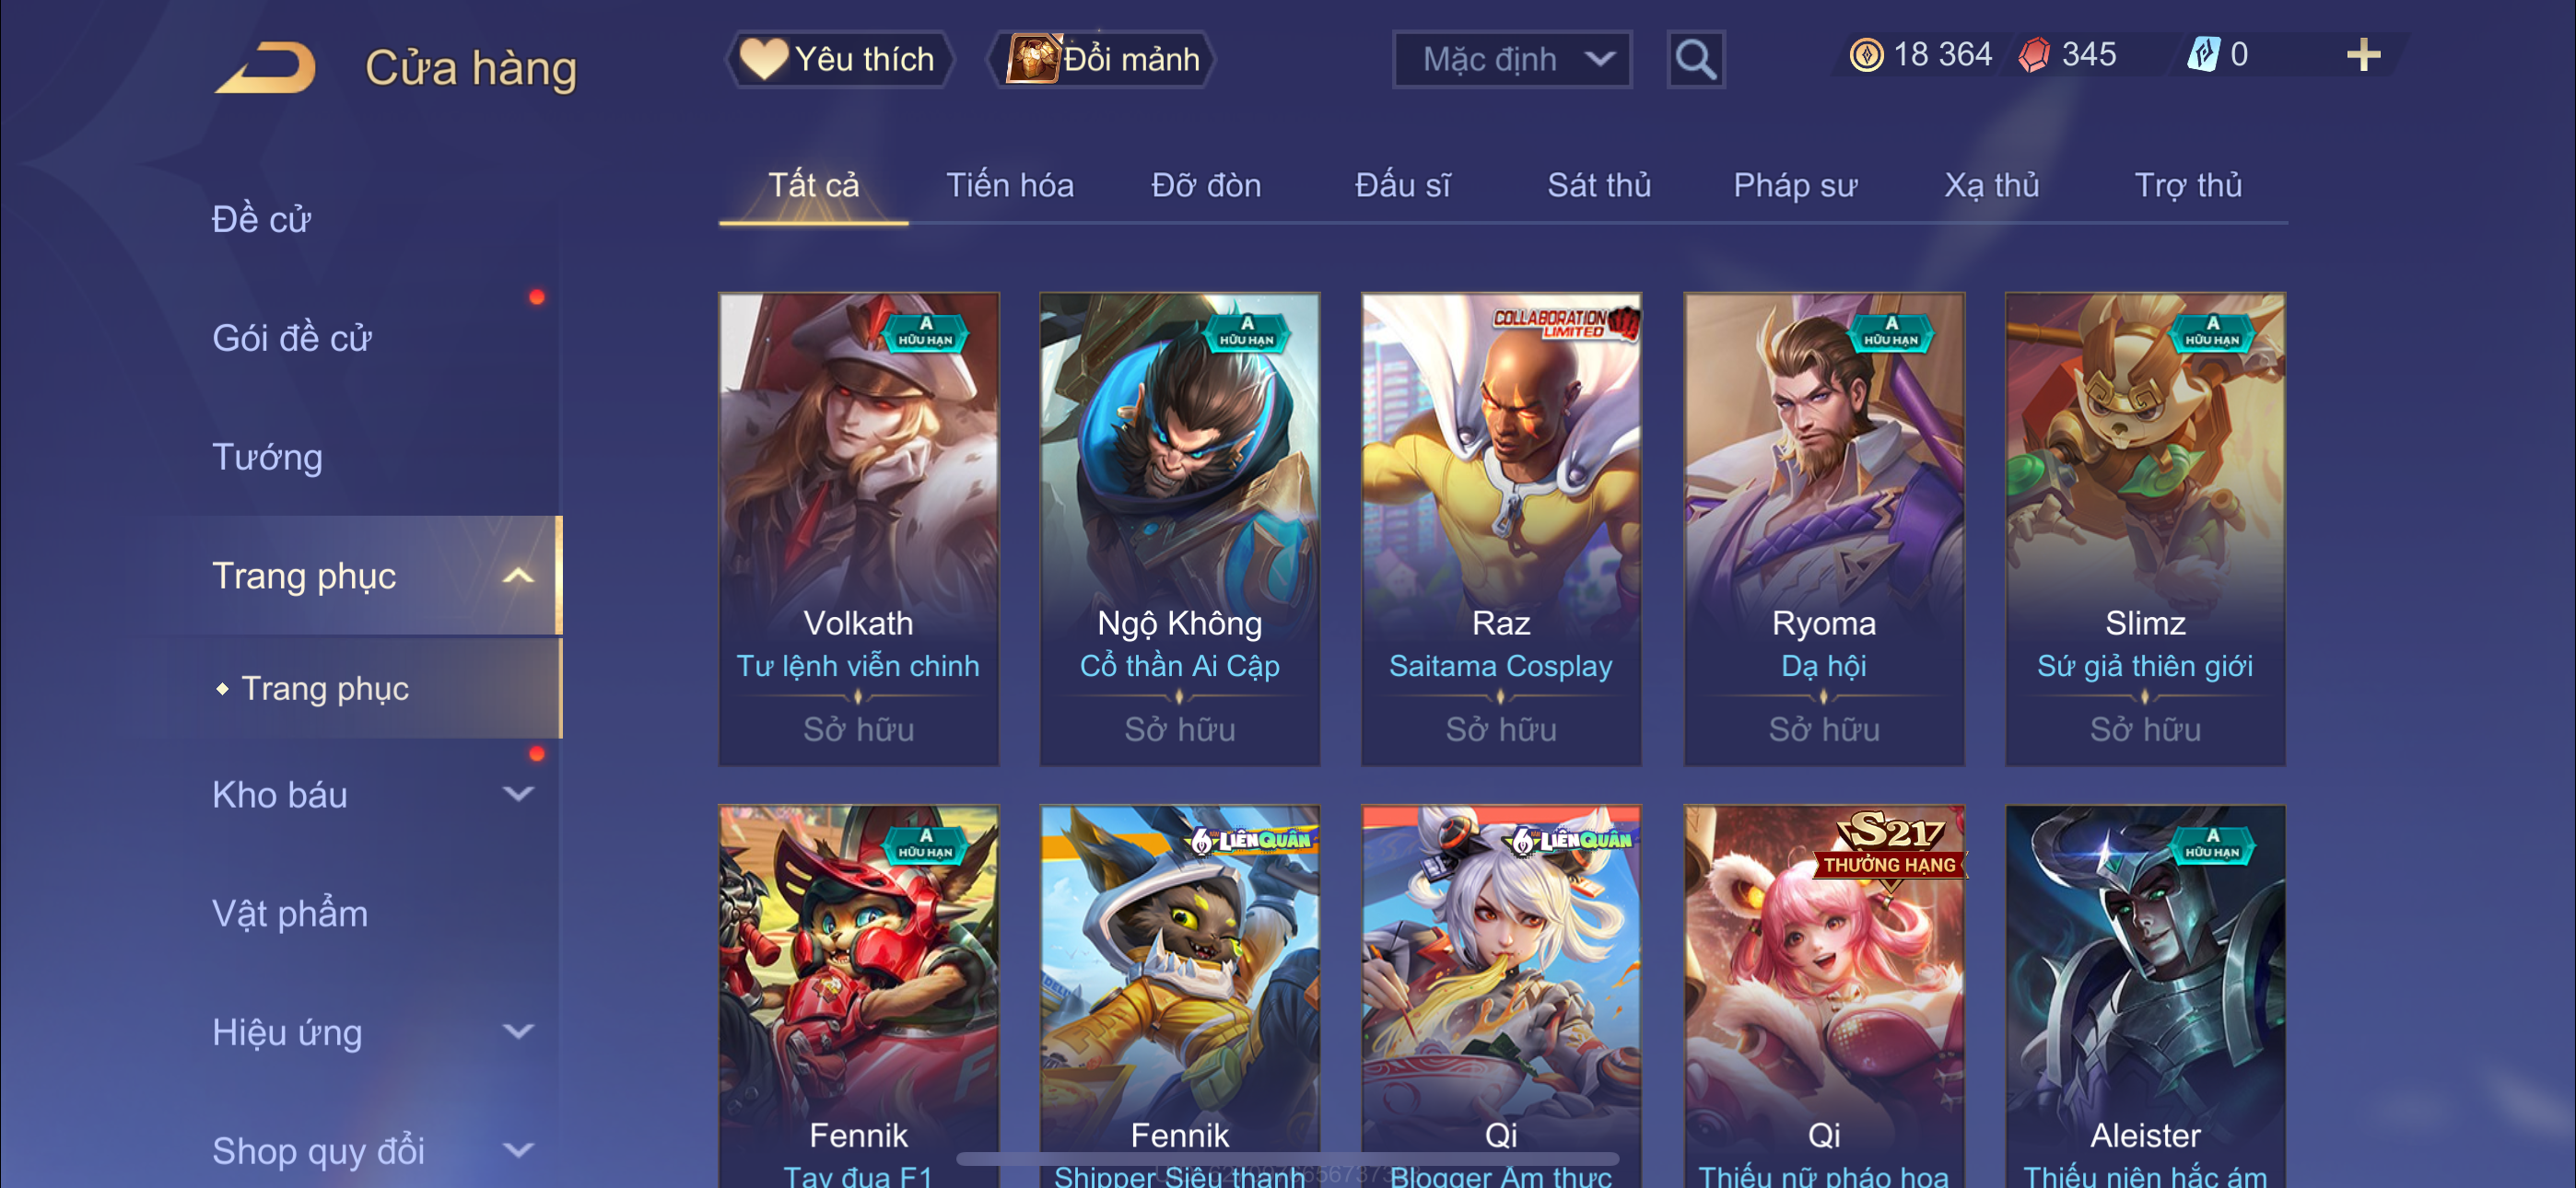Expand the Hiệu ứng sidebar section

point(518,1032)
